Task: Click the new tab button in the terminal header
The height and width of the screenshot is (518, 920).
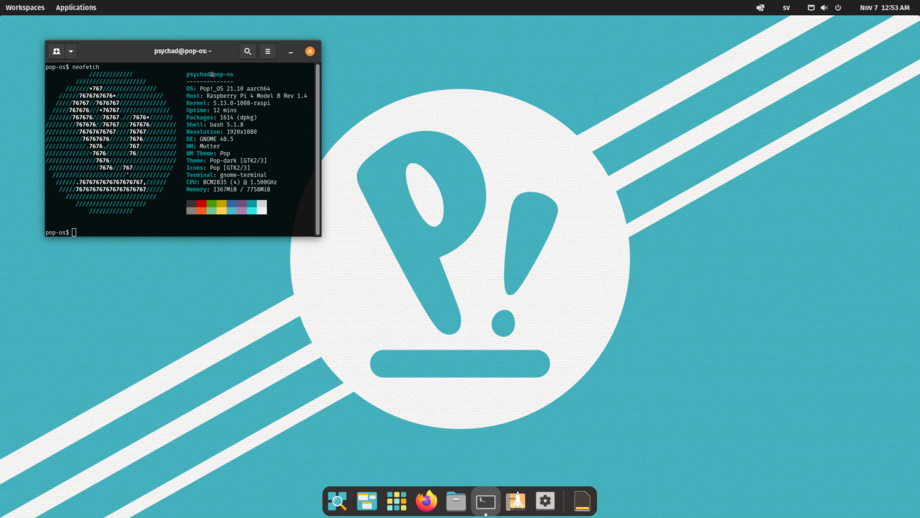Action: pos(56,51)
